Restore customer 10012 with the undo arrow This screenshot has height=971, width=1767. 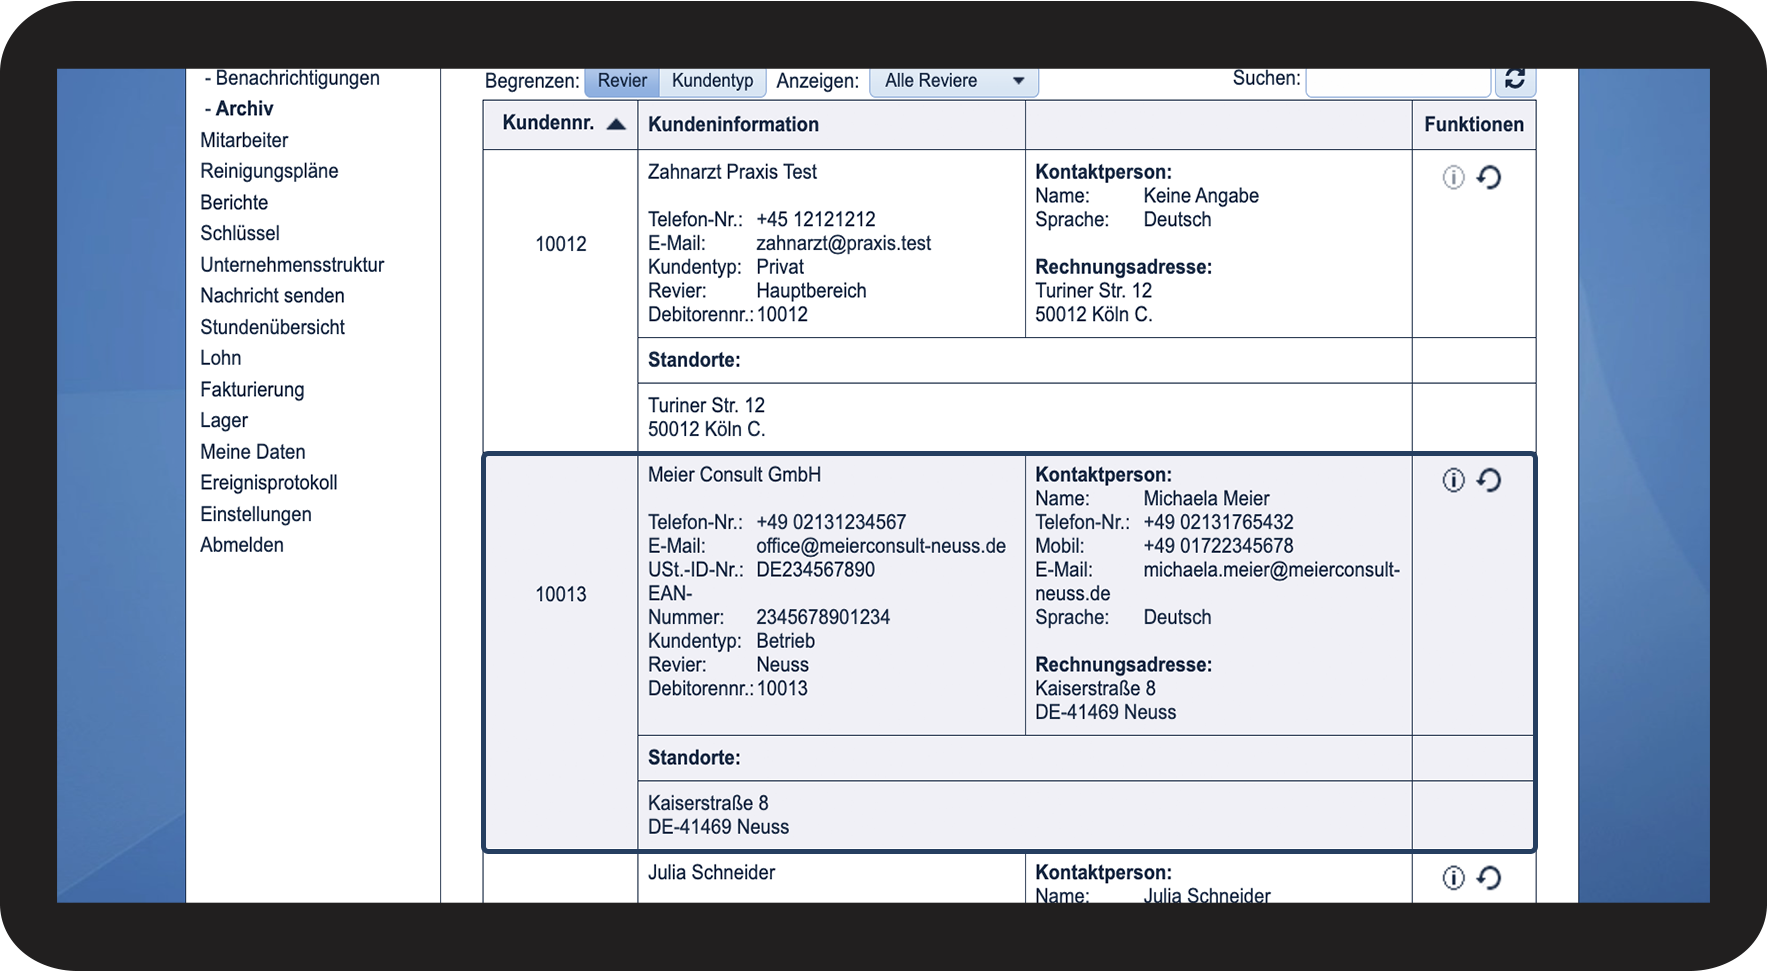[x=1489, y=177]
